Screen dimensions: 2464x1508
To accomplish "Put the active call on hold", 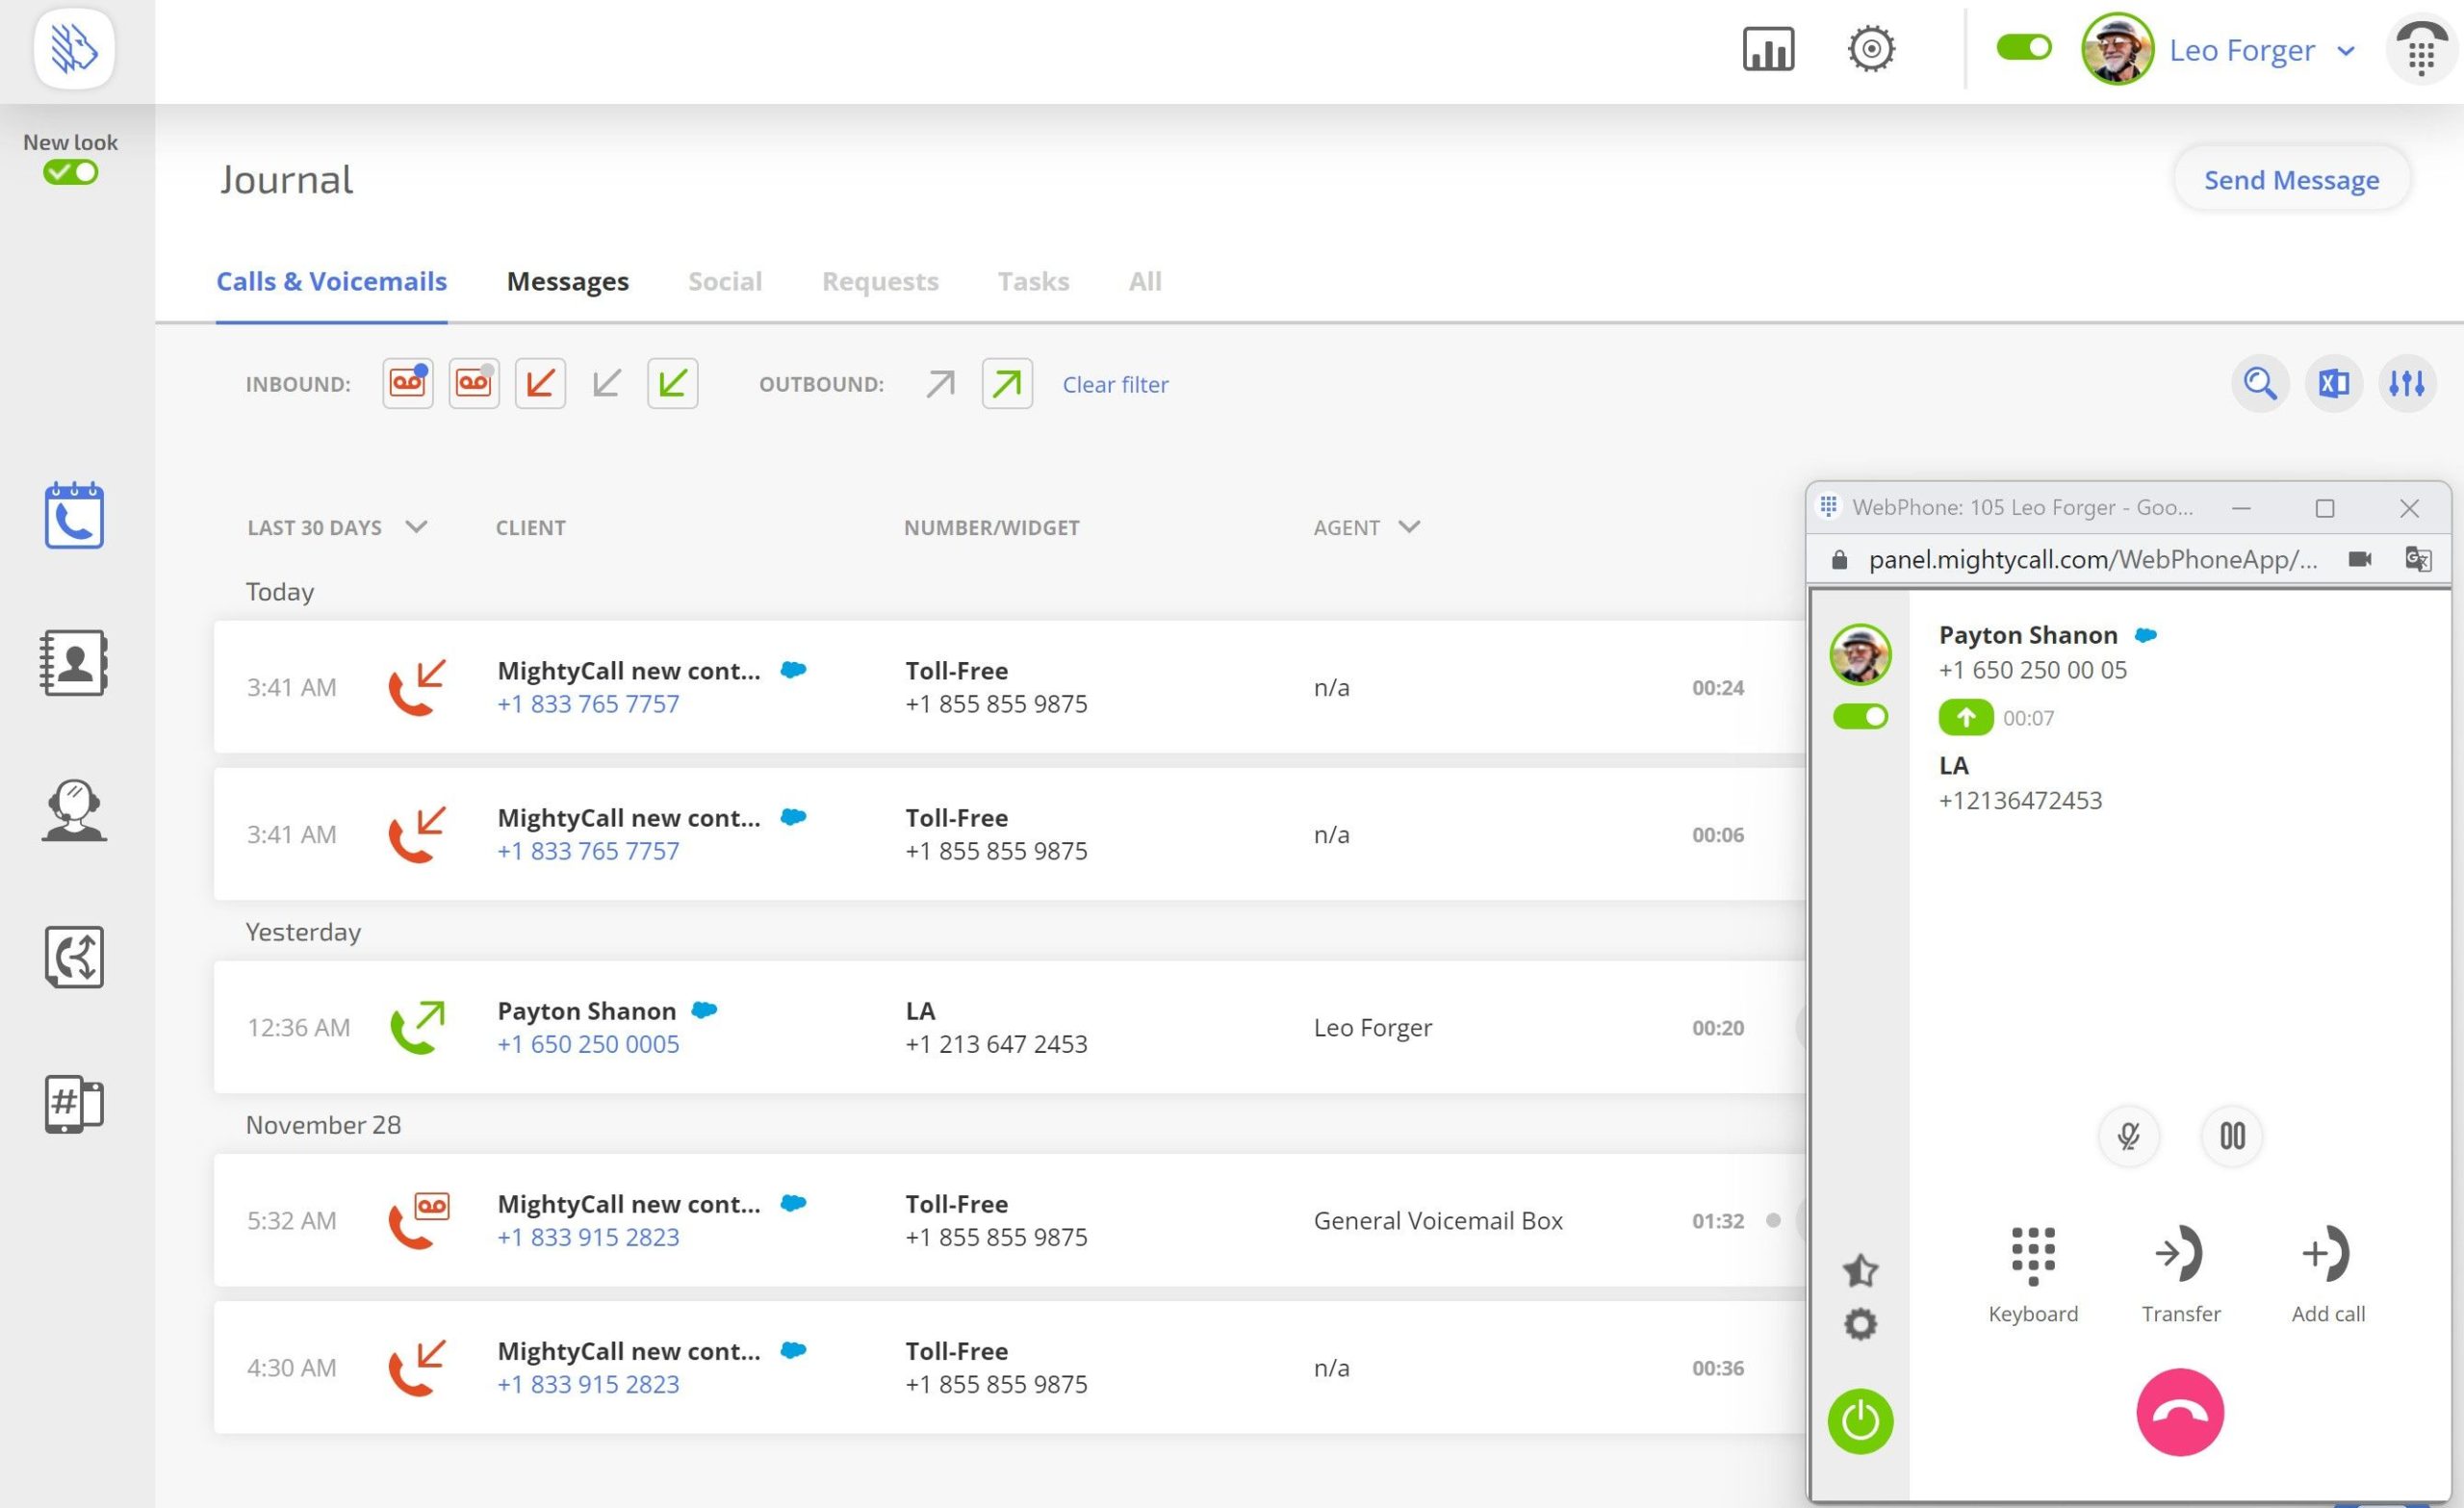I will tap(2232, 1136).
